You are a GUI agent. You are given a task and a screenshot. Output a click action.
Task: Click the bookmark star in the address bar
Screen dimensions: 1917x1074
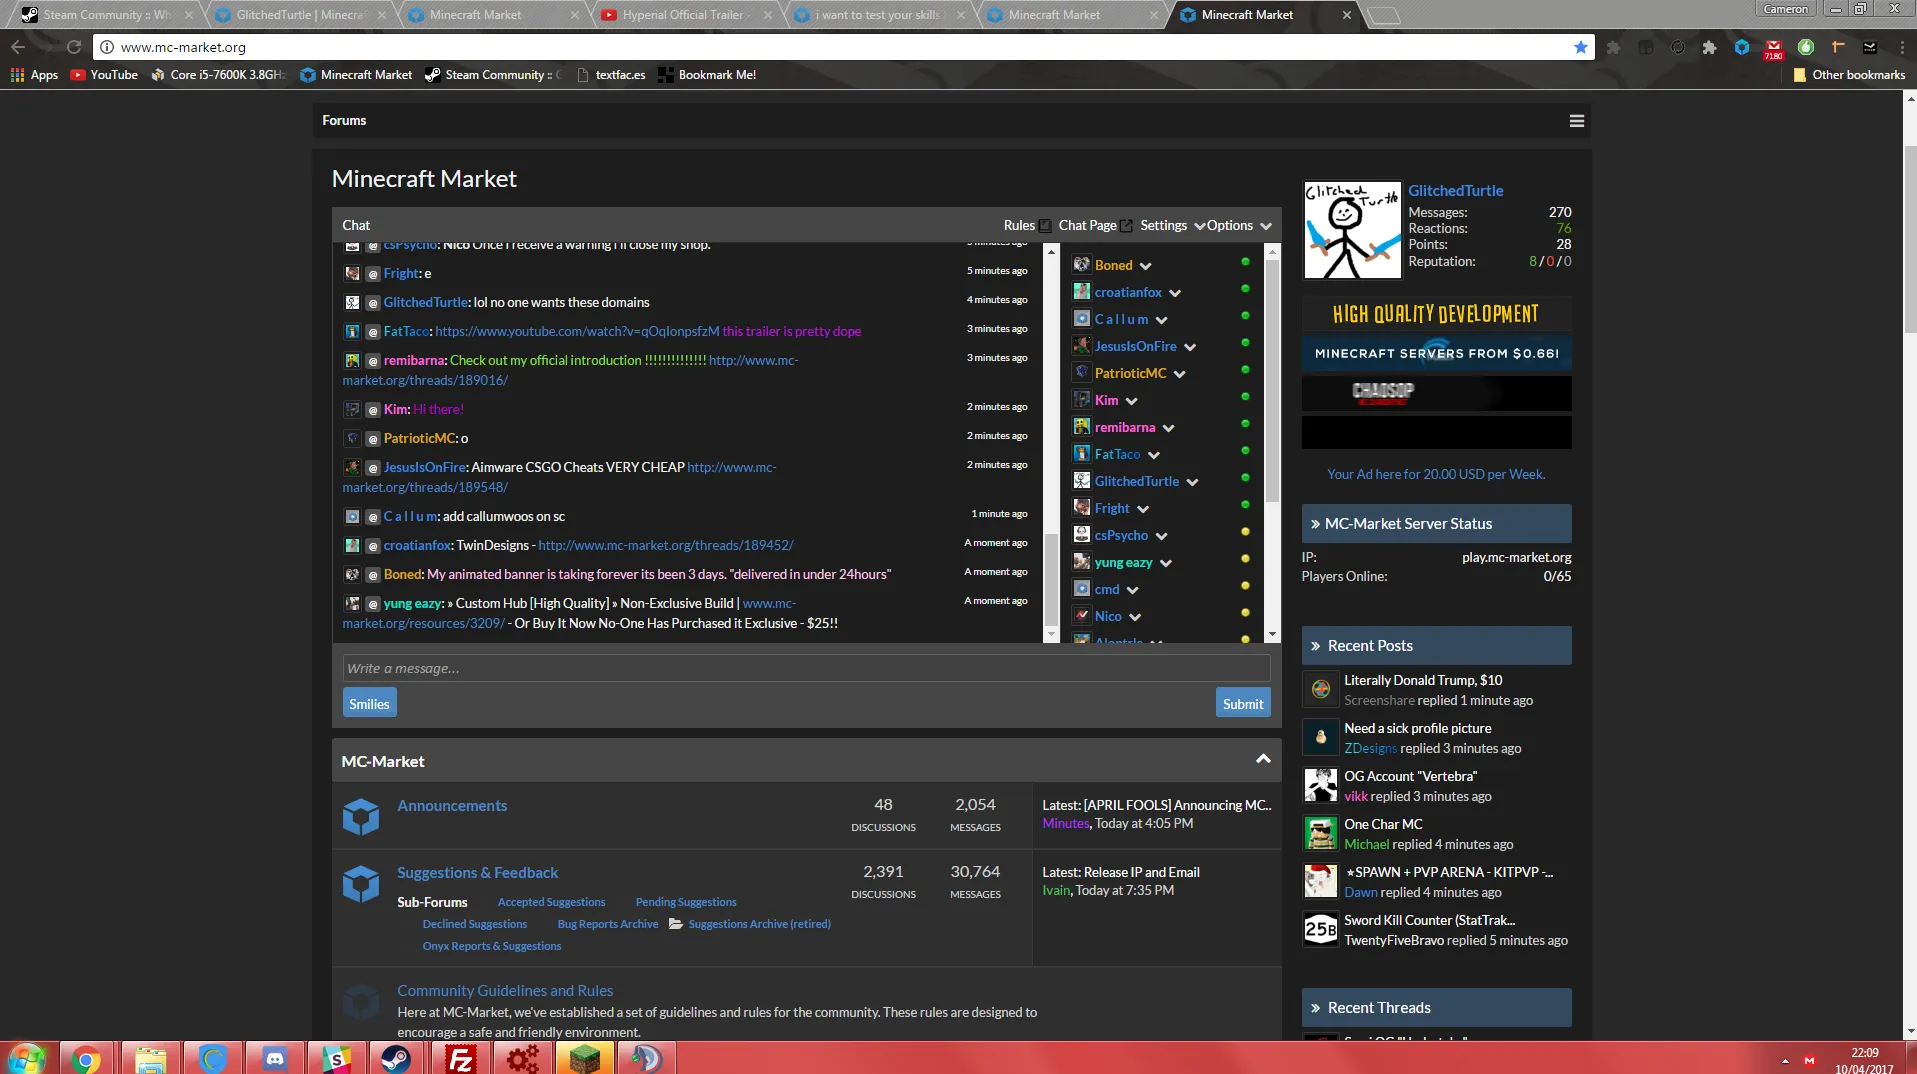[x=1580, y=47]
